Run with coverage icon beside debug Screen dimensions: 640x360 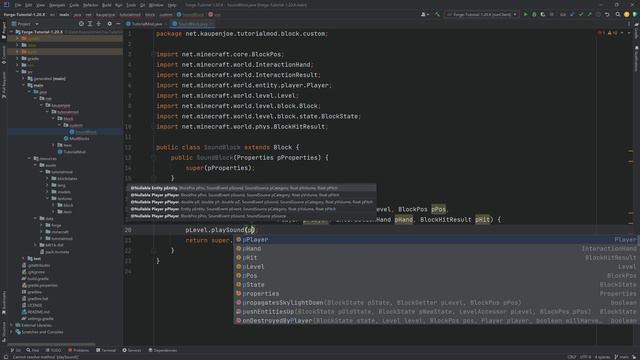(x=542, y=14)
